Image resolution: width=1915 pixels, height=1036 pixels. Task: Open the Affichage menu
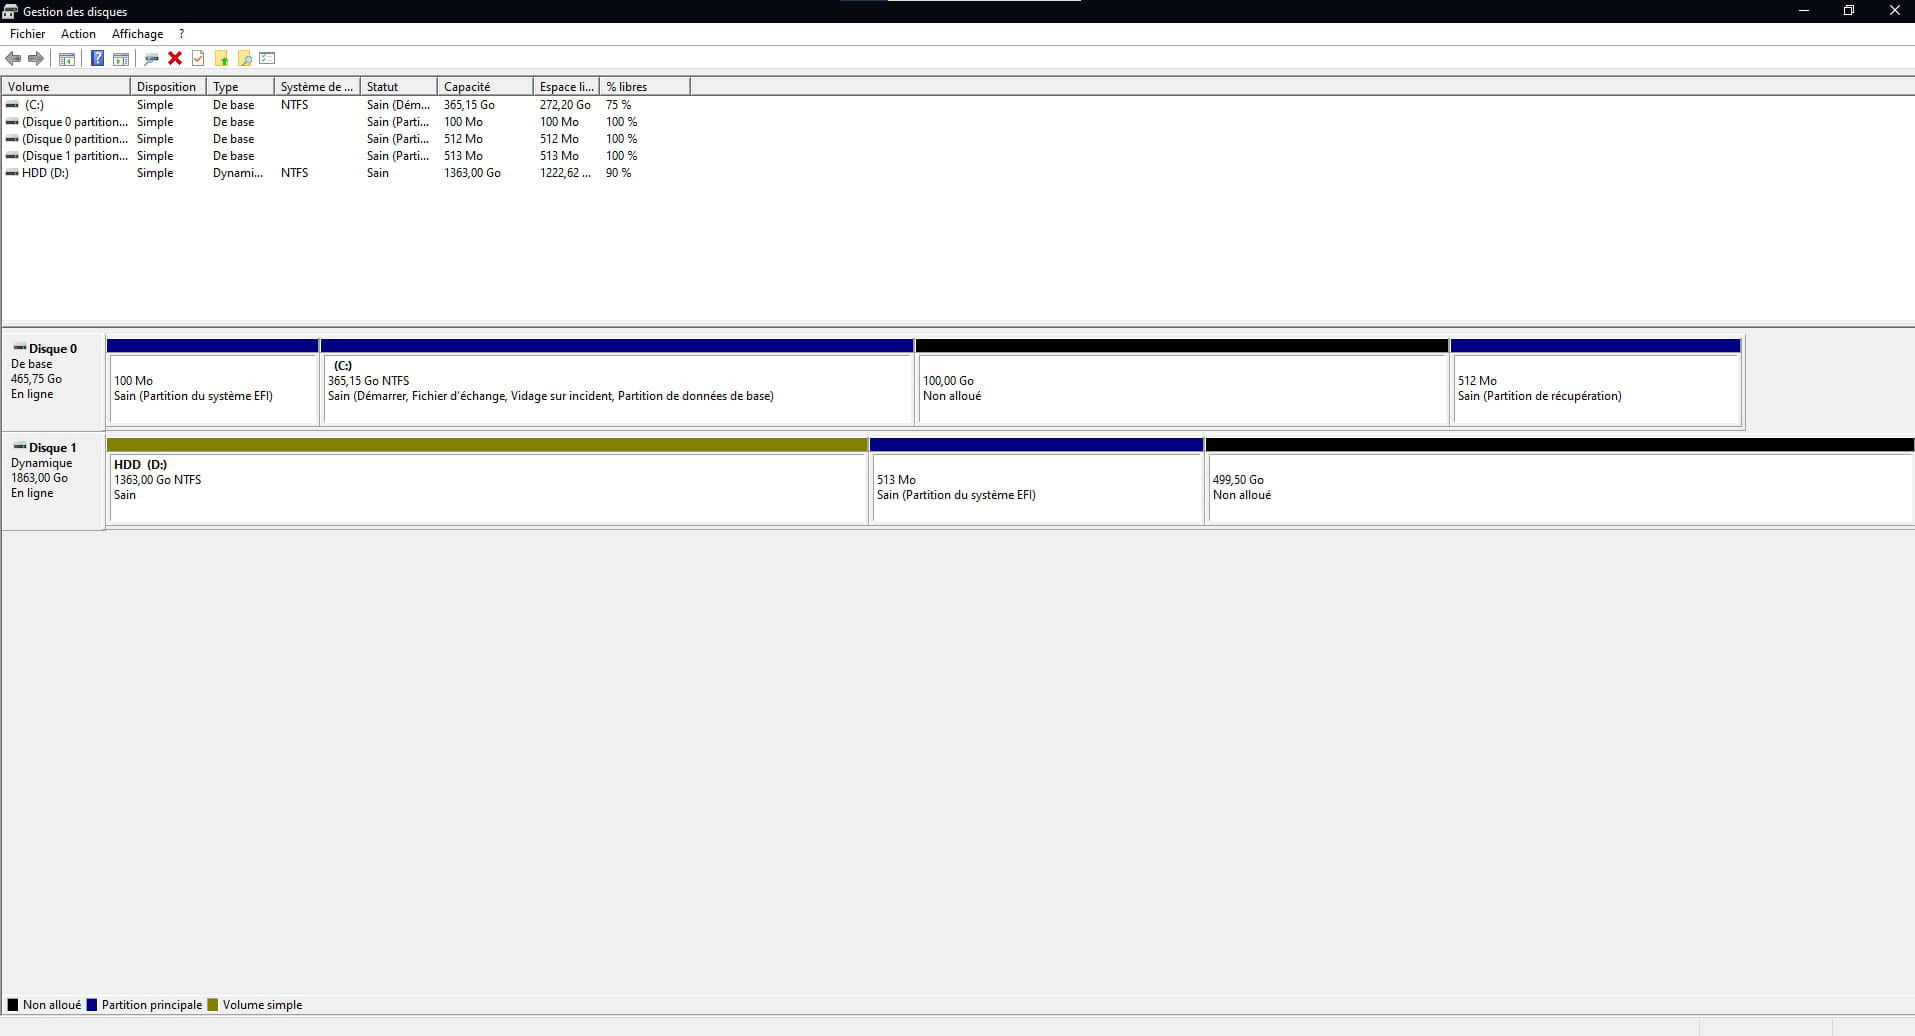tap(137, 34)
